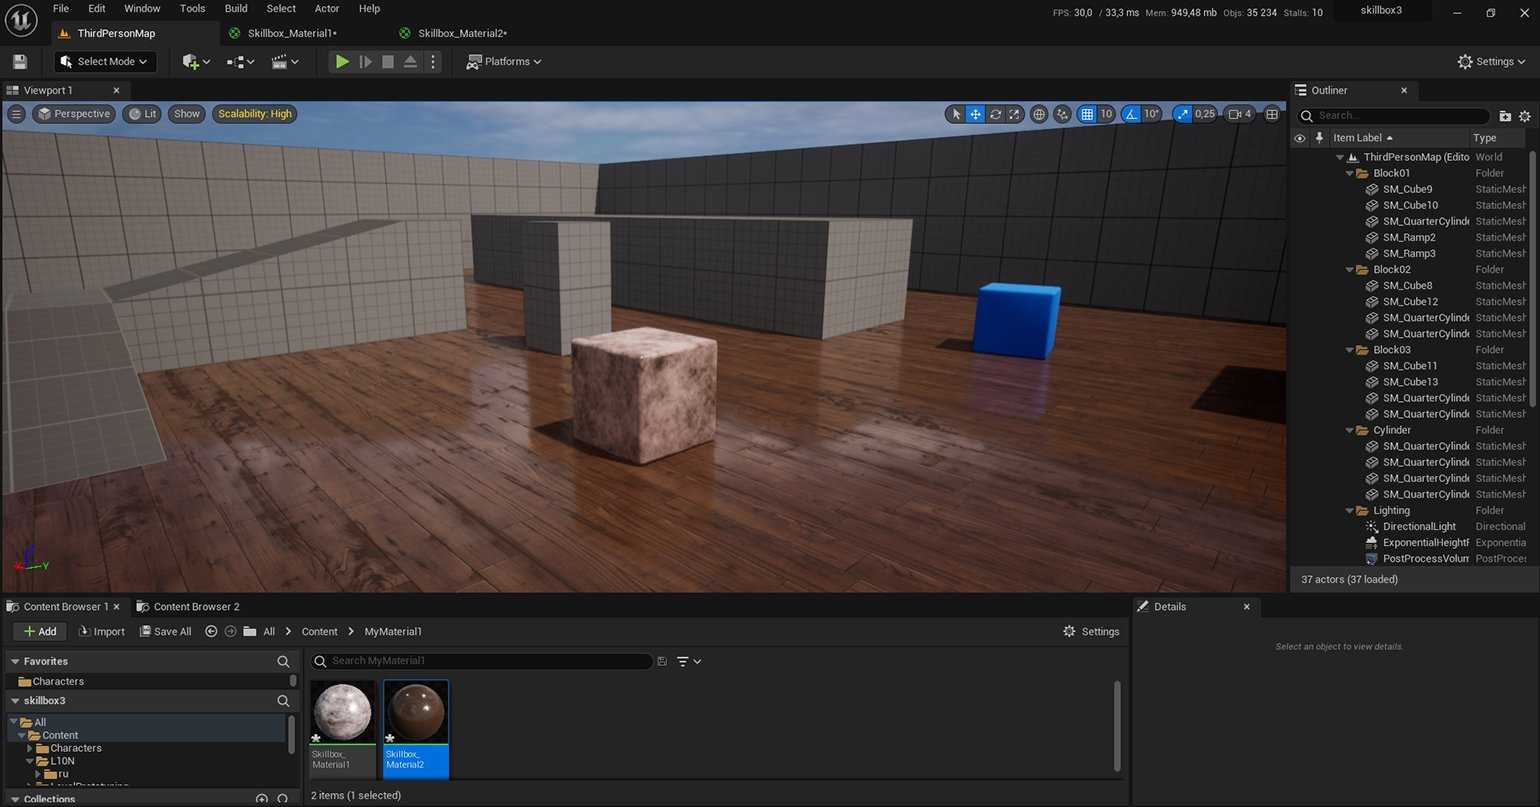Screen dimensions: 1540x807
Task: Toggle grid snapping in viewport
Action: tap(1087, 114)
